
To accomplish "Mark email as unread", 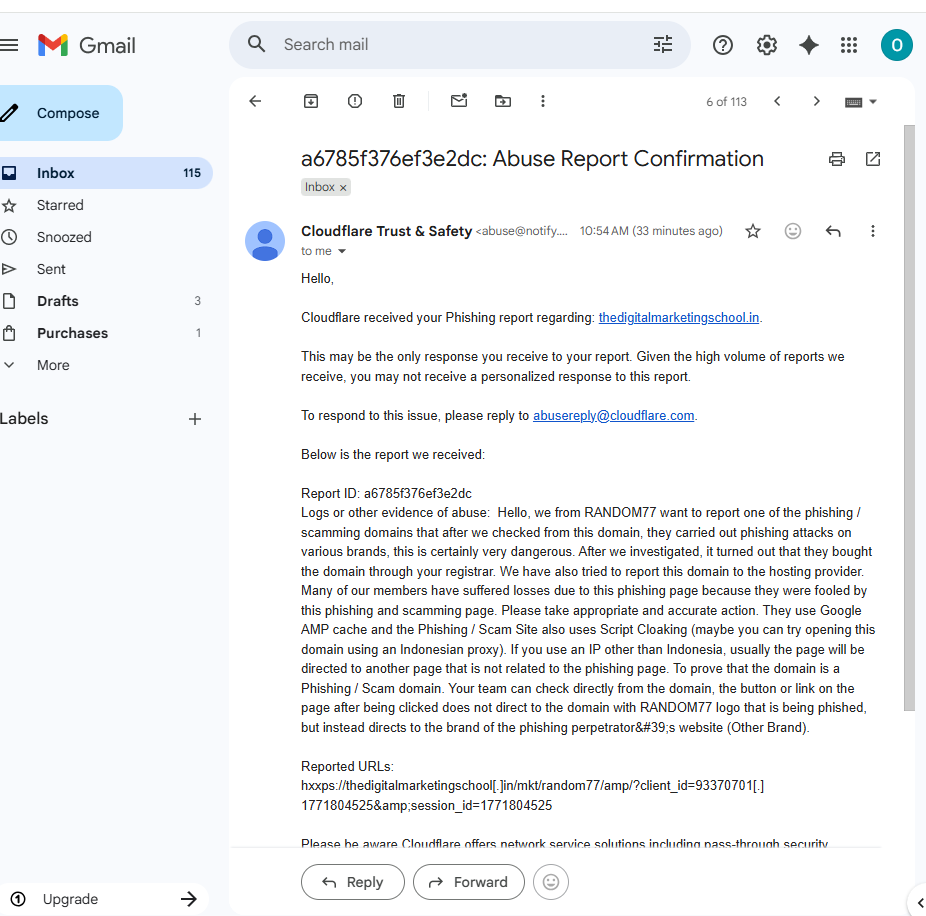I will (459, 100).
